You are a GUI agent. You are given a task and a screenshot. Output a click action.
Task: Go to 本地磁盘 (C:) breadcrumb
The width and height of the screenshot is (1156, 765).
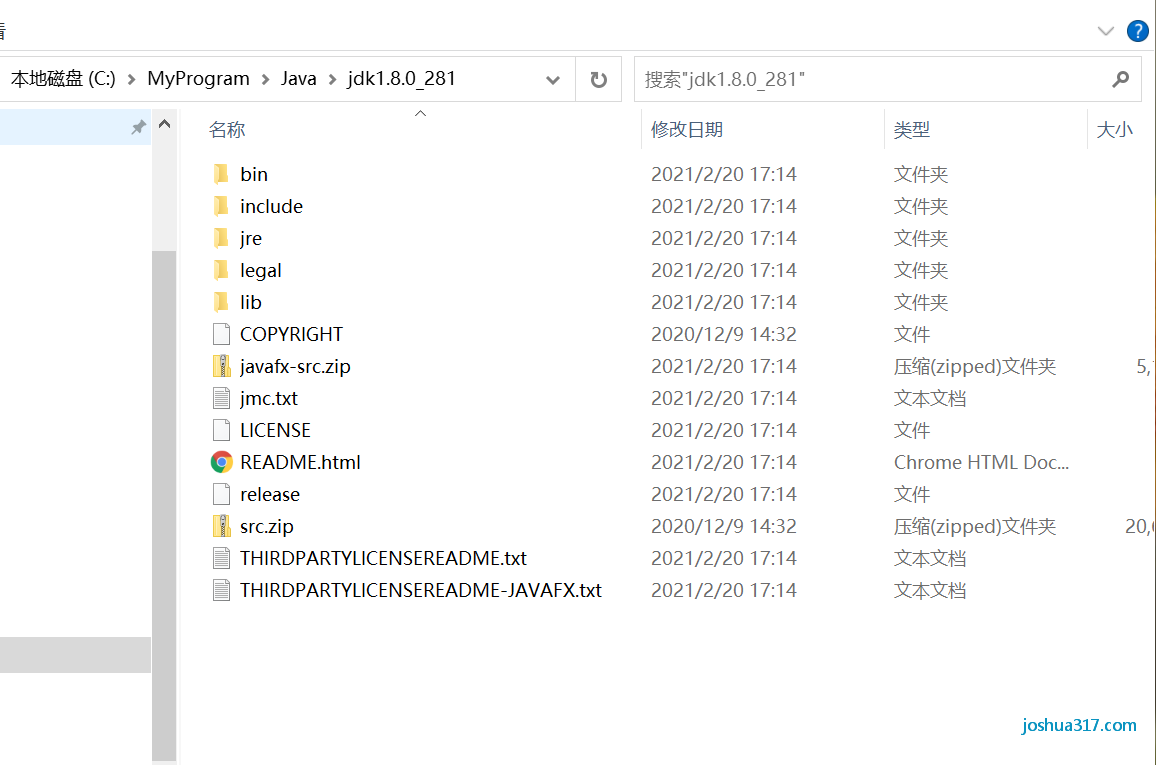tap(63, 79)
